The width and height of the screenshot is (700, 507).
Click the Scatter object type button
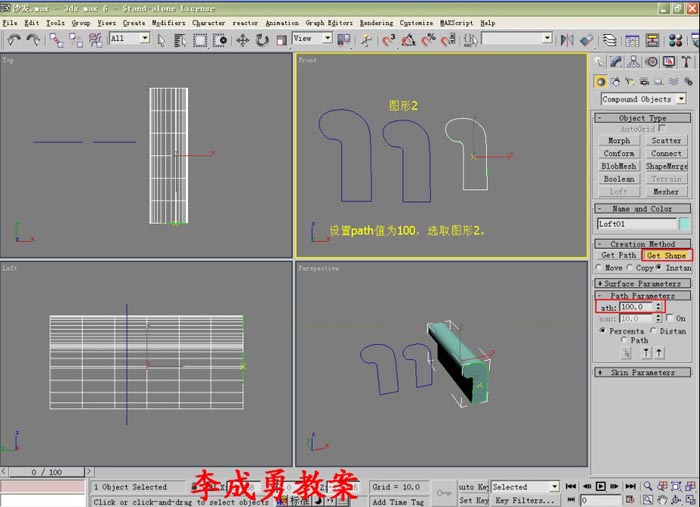point(666,141)
